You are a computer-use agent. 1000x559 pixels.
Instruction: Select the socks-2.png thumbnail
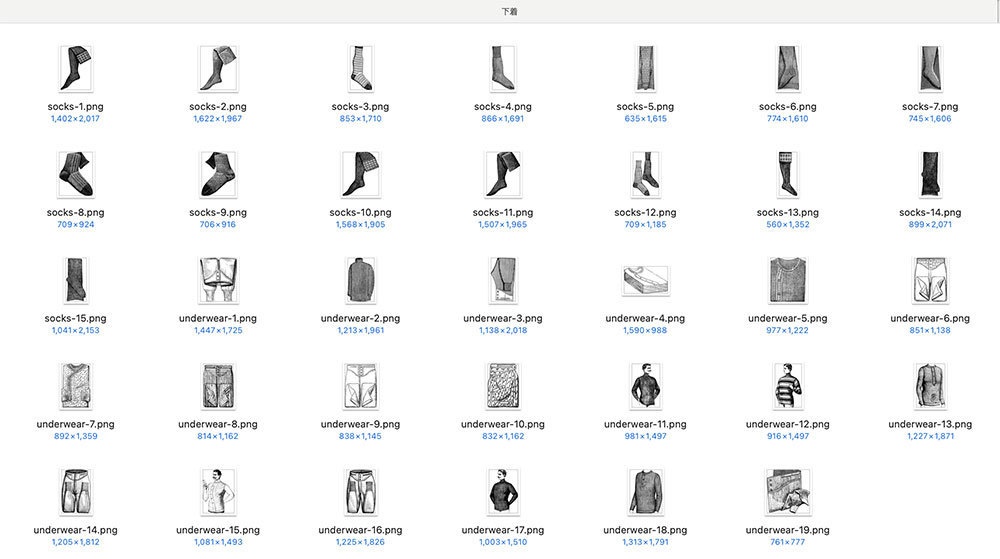click(218, 68)
